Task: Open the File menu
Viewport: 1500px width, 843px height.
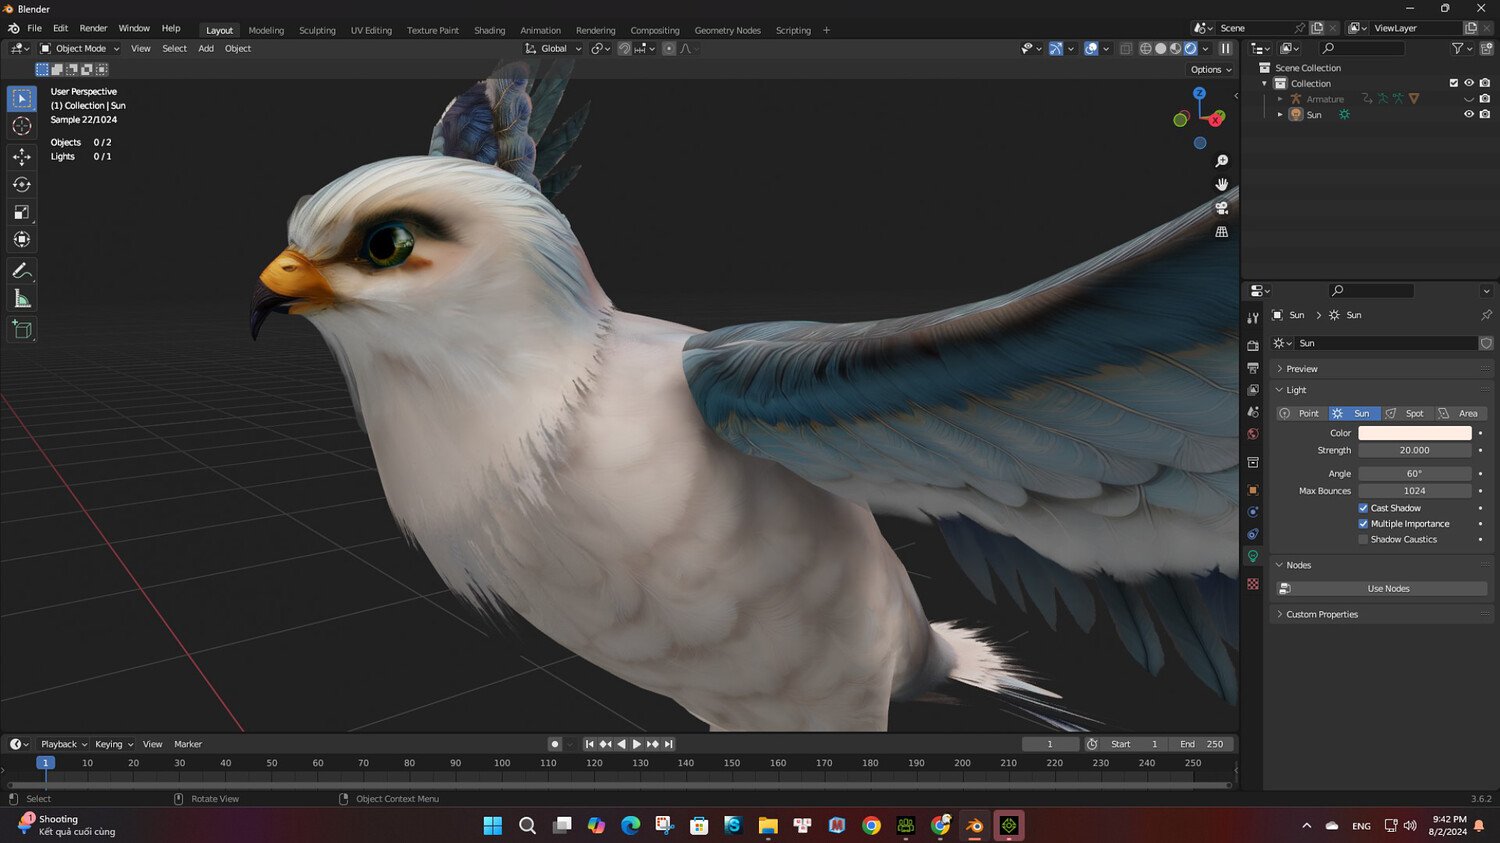Action: click(34, 28)
